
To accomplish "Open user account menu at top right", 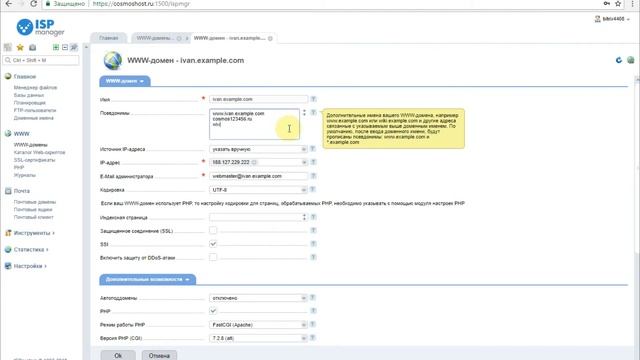I will coord(612,19).
